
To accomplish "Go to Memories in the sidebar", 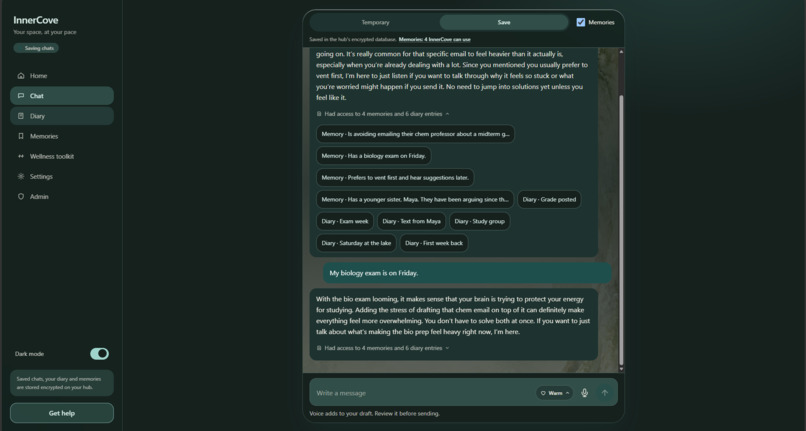I will [x=62, y=136].
